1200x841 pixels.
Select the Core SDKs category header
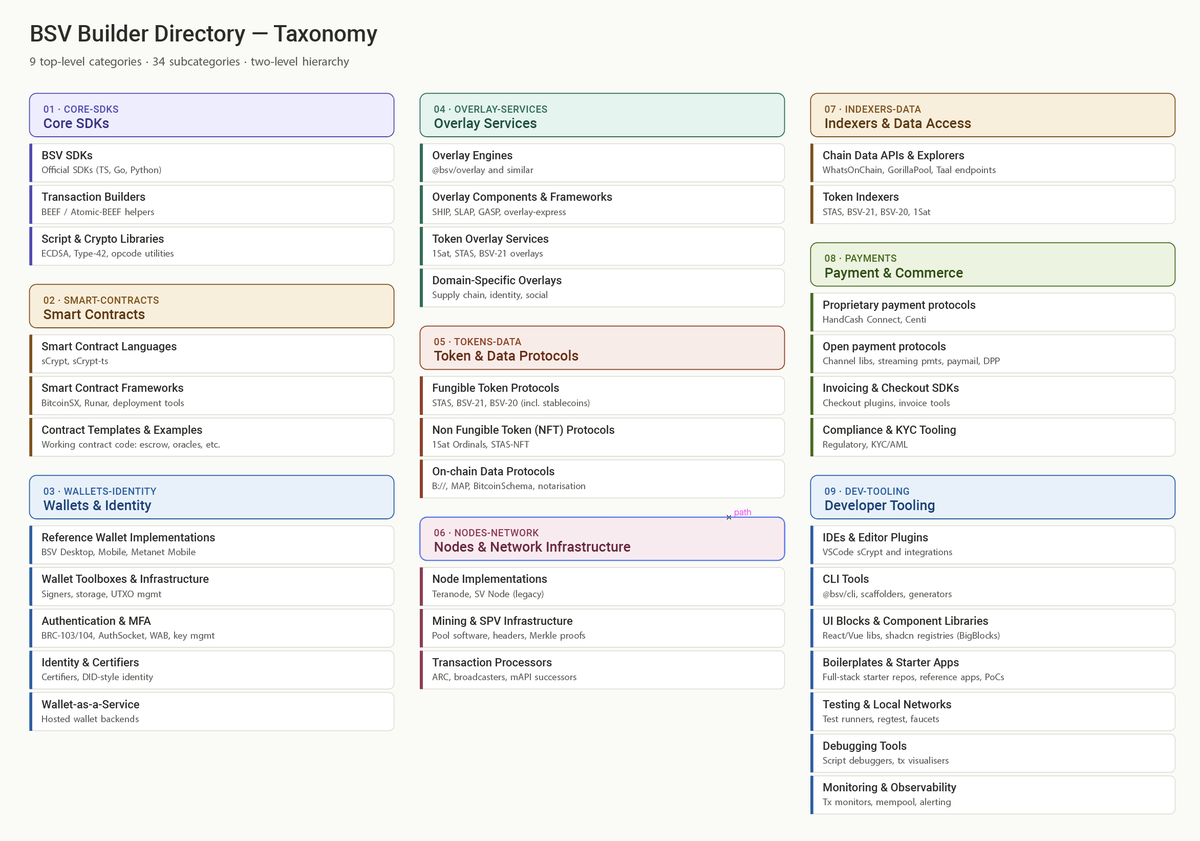coord(212,115)
